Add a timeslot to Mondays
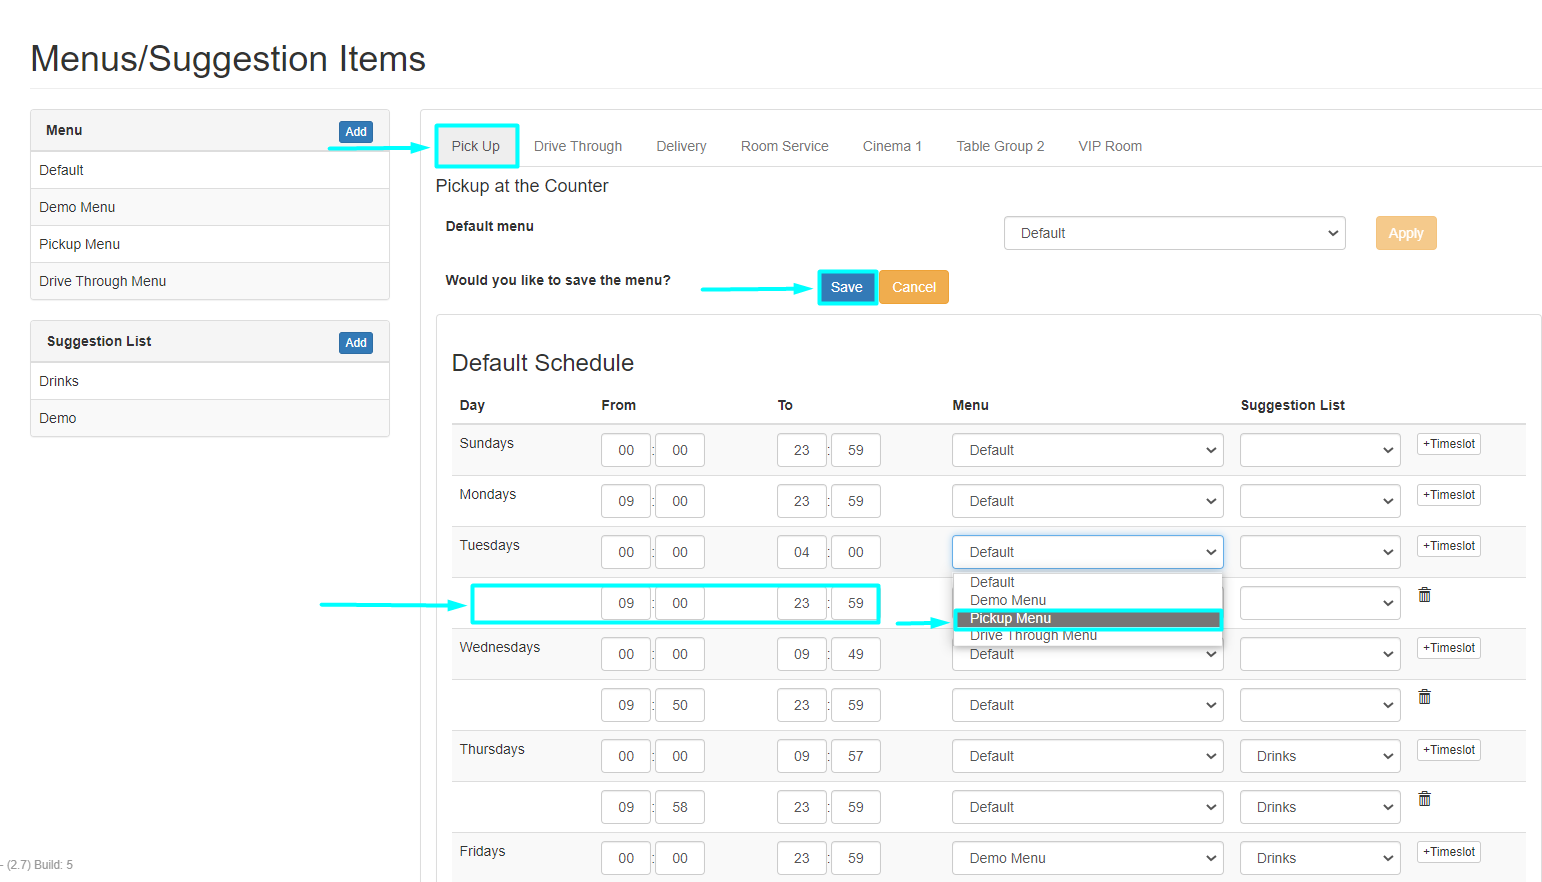The height and width of the screenshot is (882, 1542). 1449,495
